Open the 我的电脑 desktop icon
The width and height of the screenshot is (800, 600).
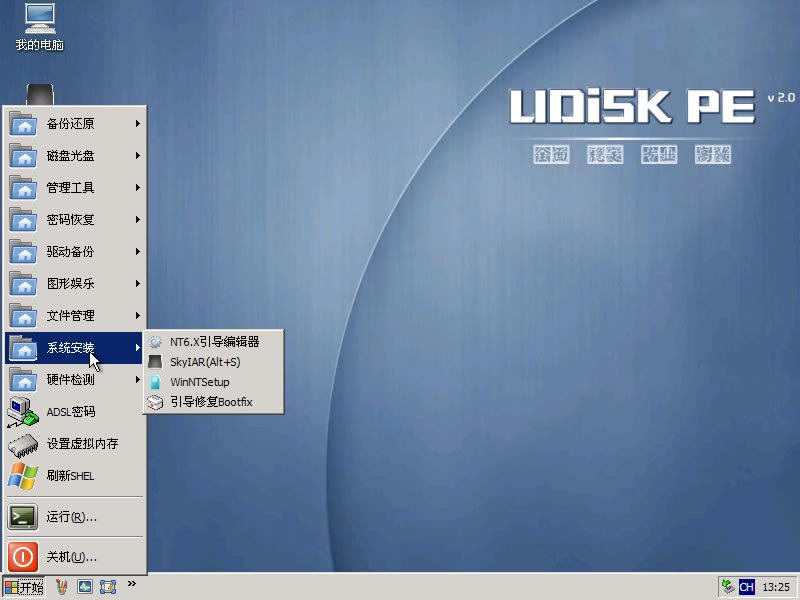tap(39, 27)
